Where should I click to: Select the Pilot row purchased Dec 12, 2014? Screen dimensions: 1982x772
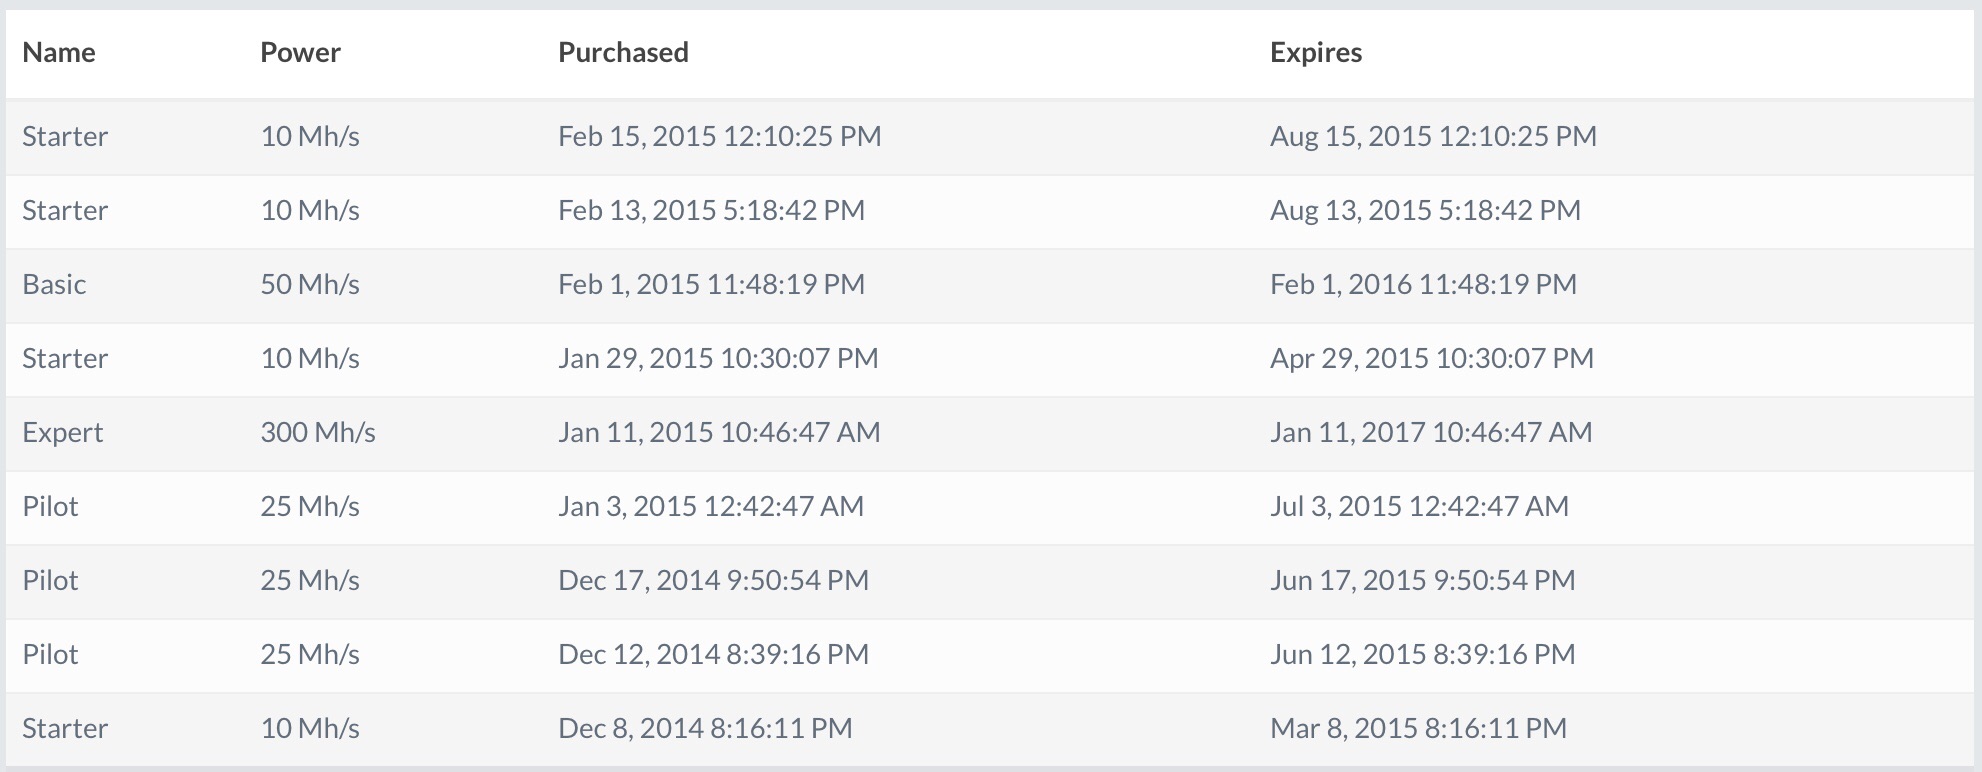click(50, 654)
